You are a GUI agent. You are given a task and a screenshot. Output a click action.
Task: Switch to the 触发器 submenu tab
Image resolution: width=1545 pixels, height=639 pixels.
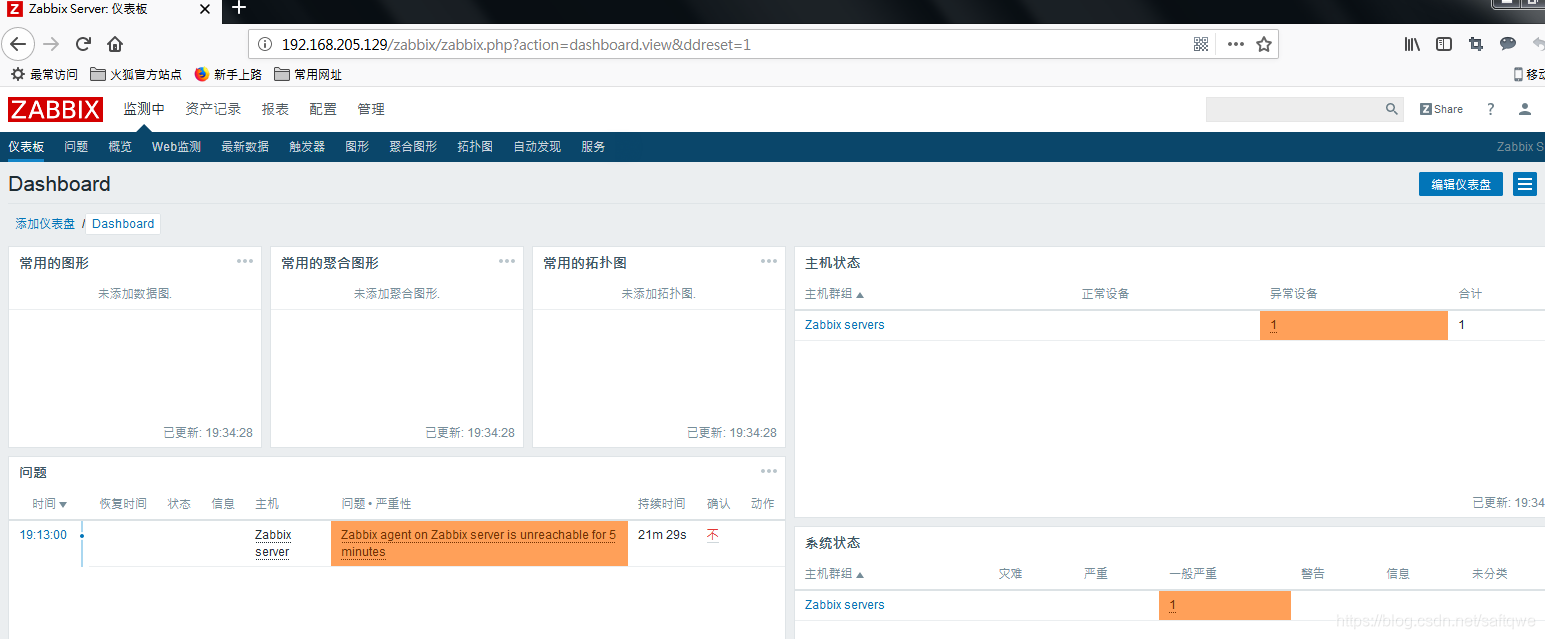click(x=307, y=146)
